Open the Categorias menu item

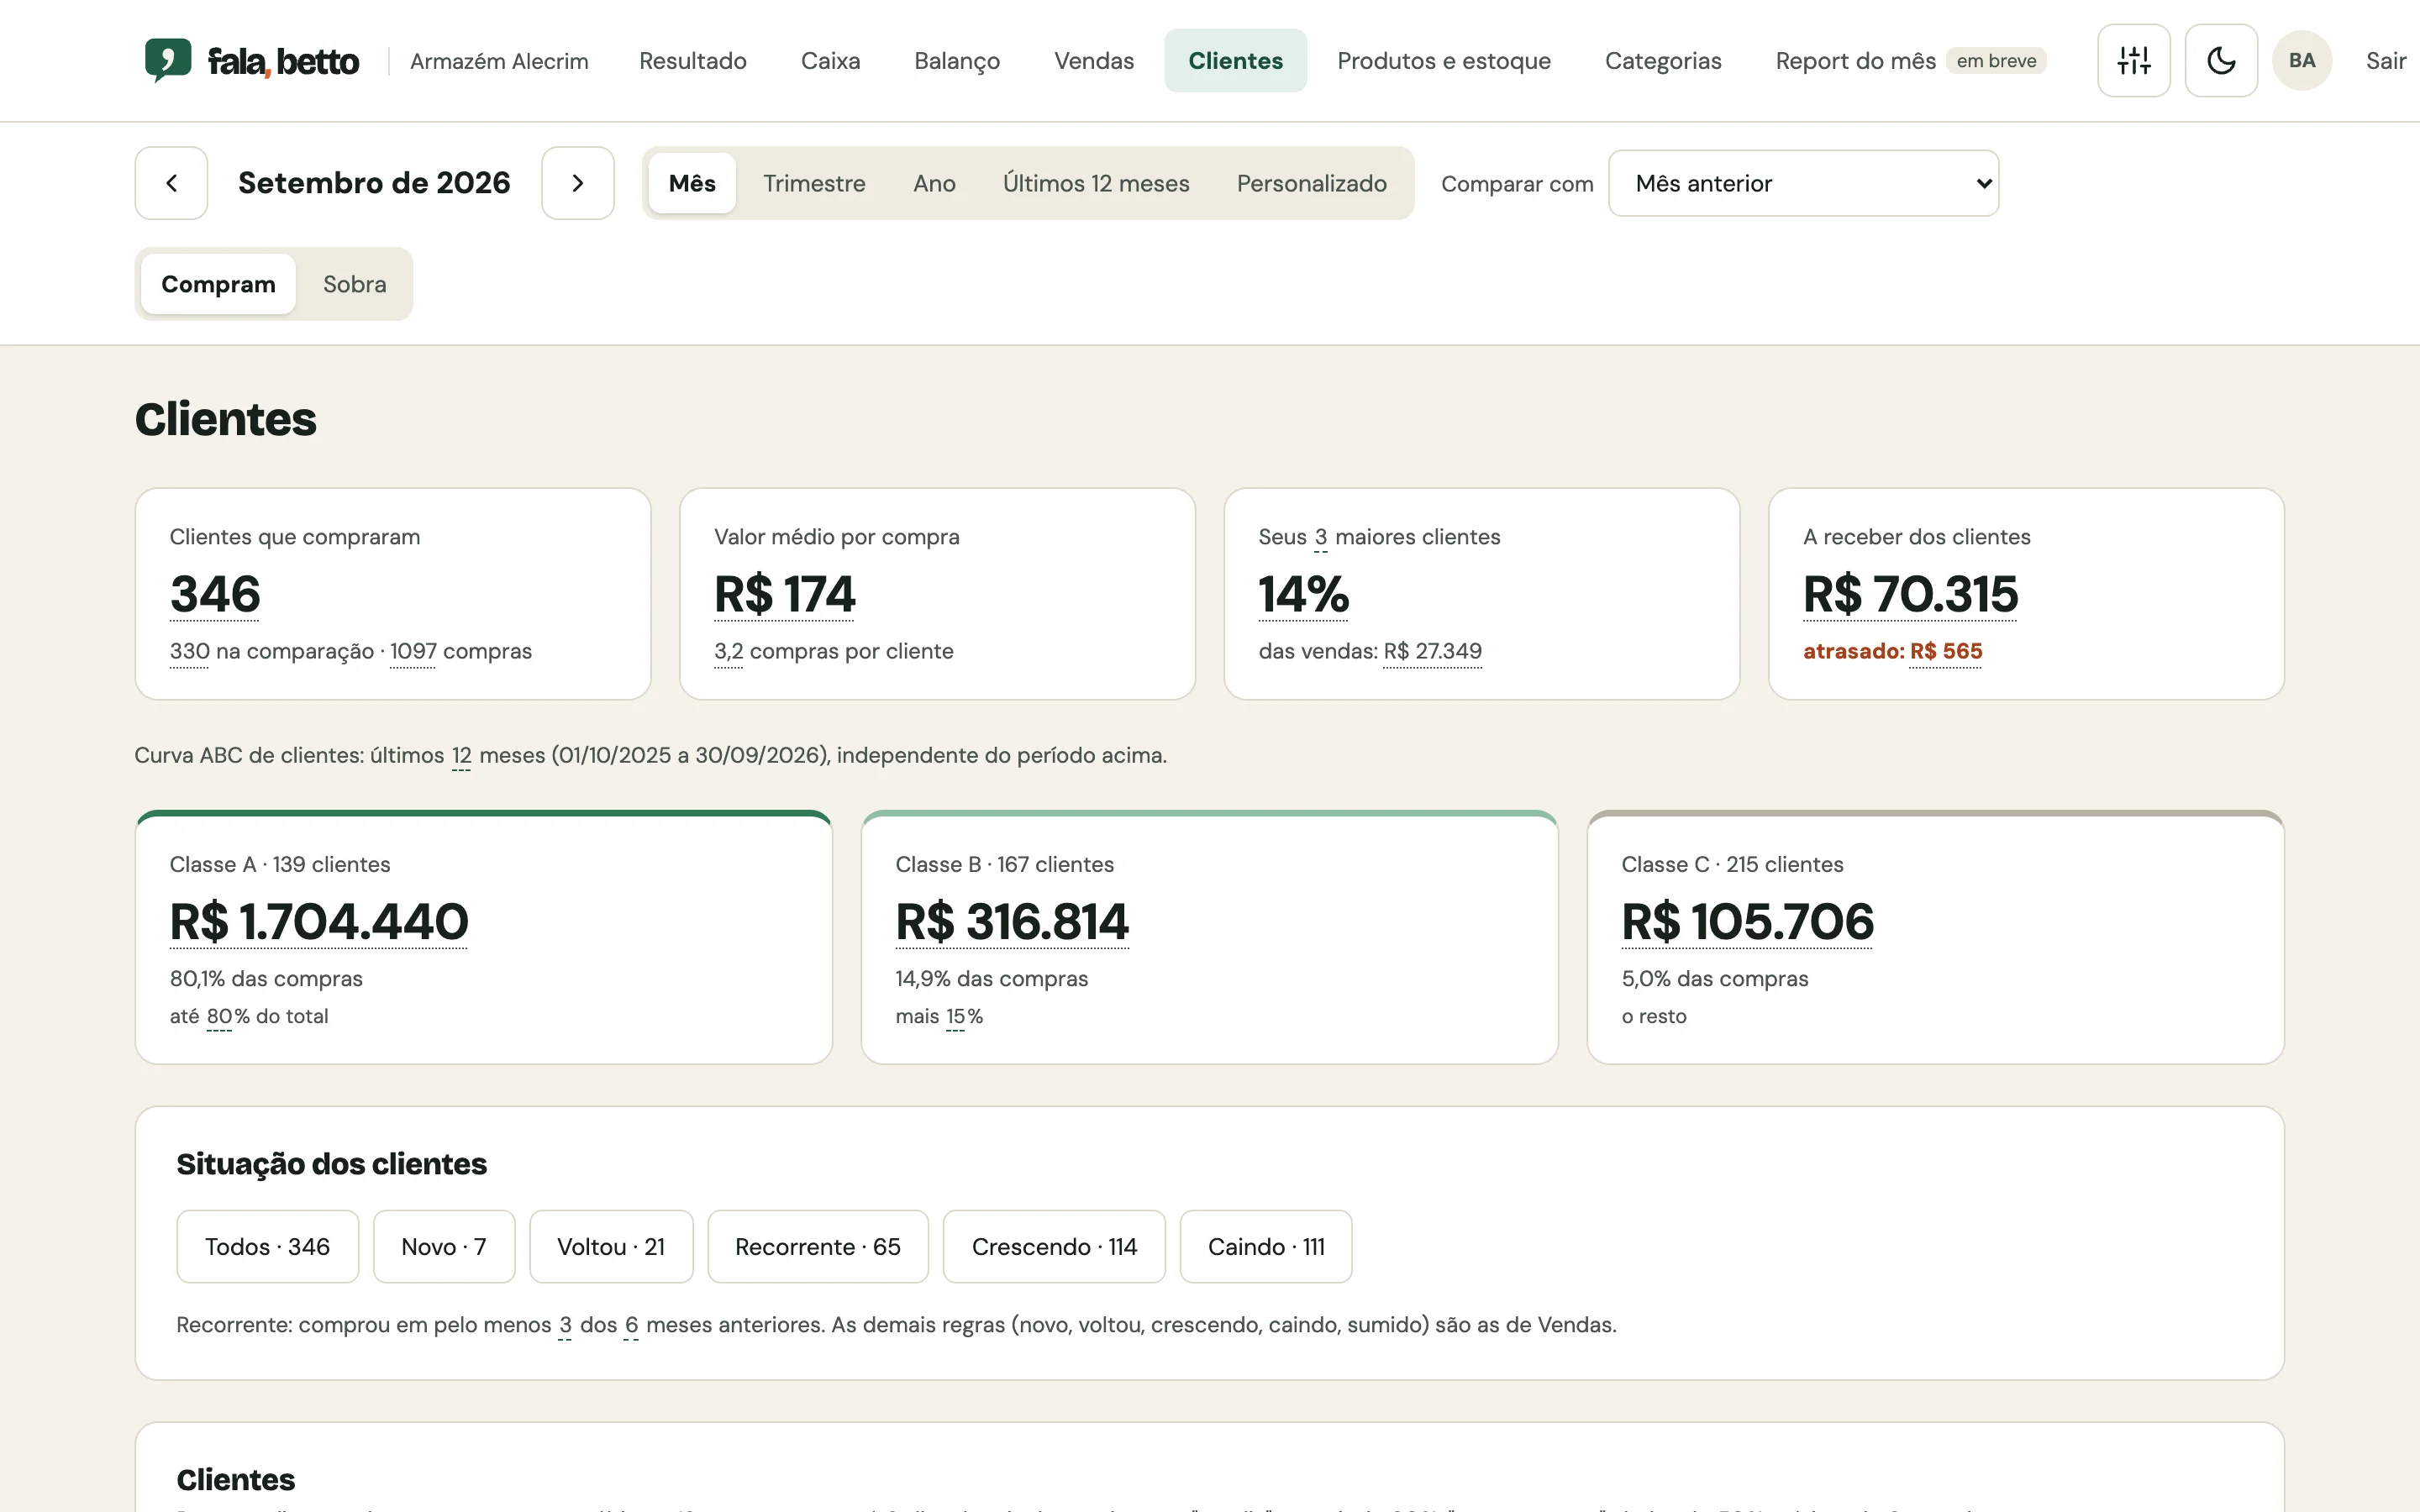tap(1662, 61)
